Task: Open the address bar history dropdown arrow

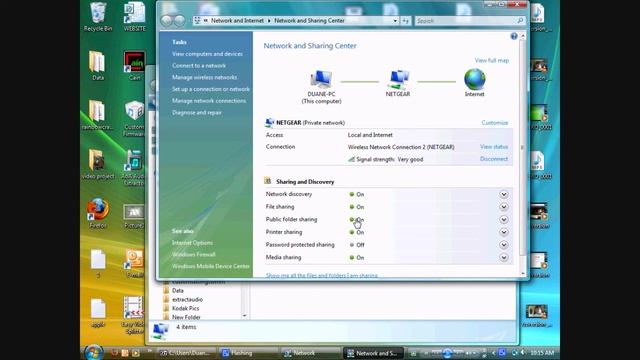Action: tap(395, 21)
